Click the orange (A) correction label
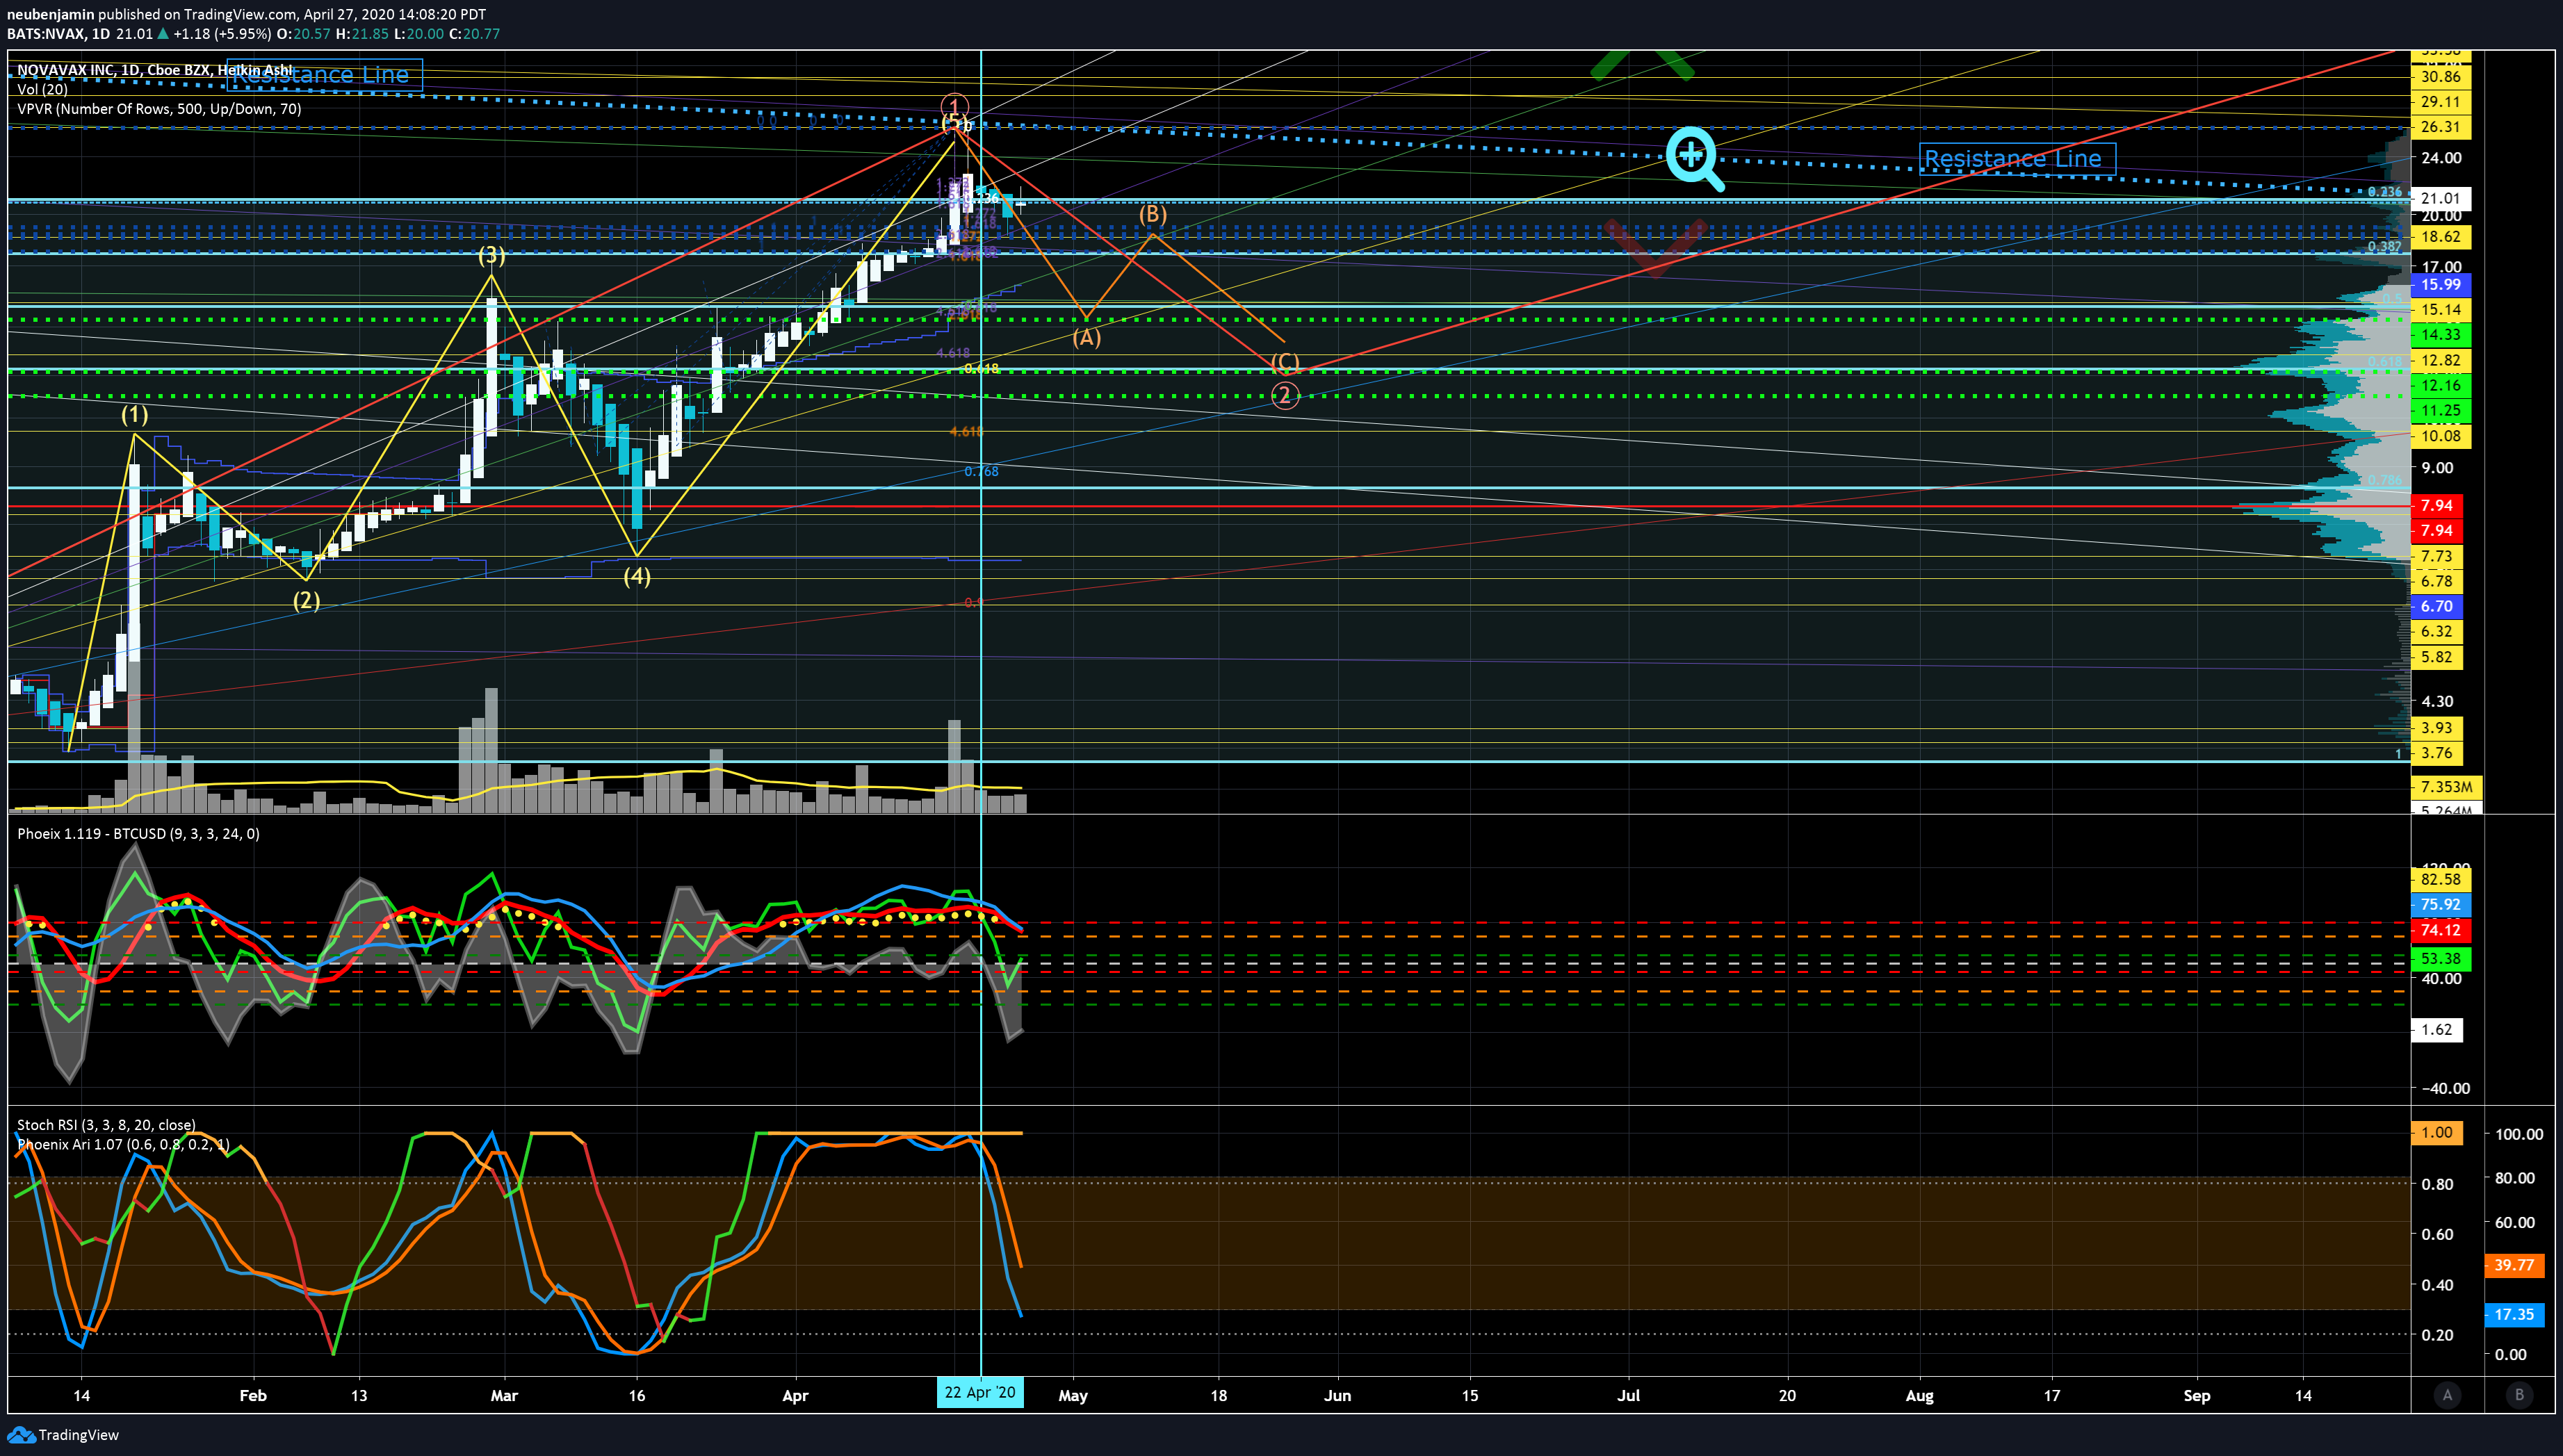This screenshot has width=2563, height=1456. click(1087, 337)
